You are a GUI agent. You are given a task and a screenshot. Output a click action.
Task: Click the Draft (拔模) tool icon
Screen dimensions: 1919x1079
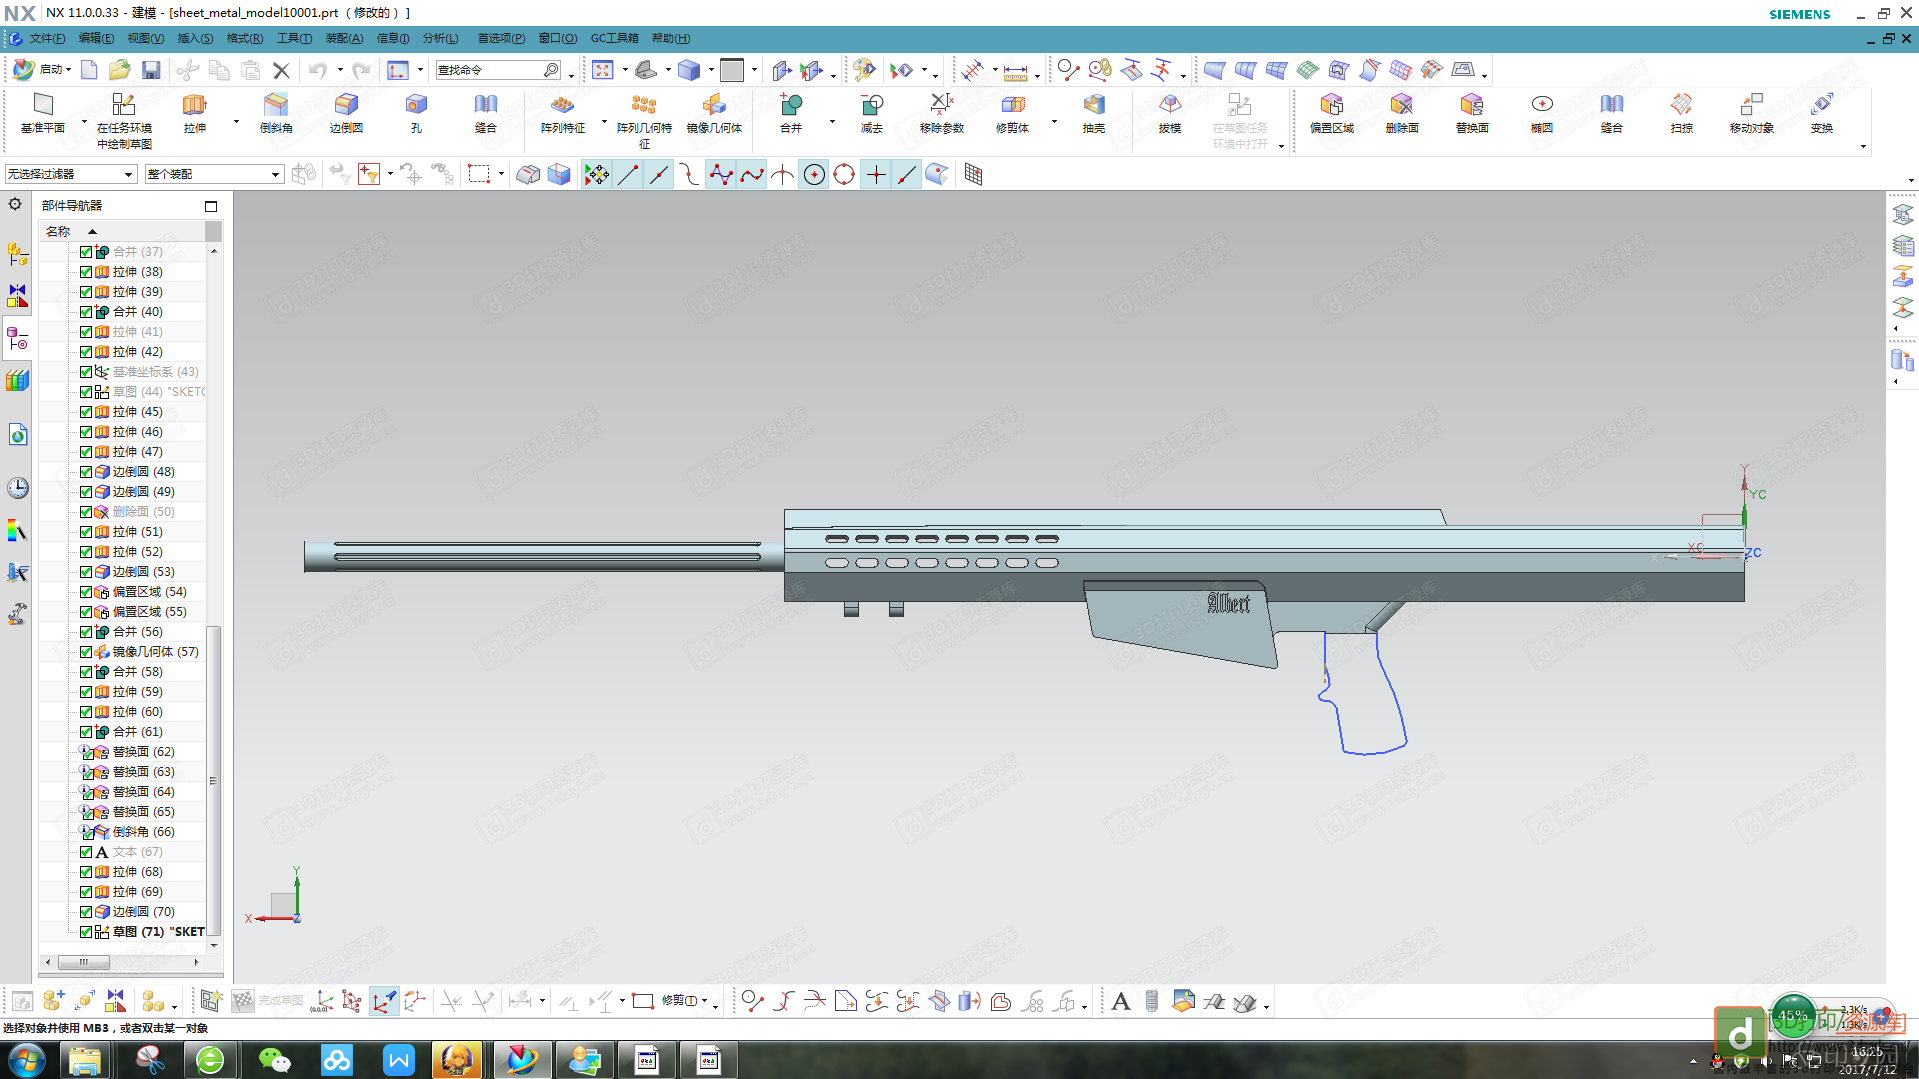1170,104
